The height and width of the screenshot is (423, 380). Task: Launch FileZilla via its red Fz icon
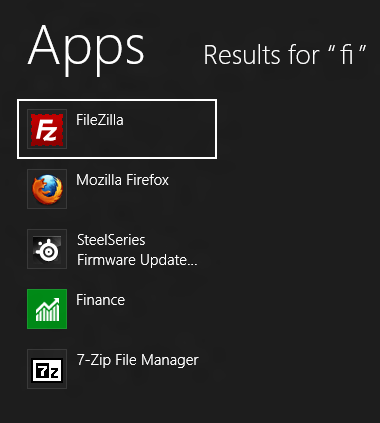click(x=47, y=129)
